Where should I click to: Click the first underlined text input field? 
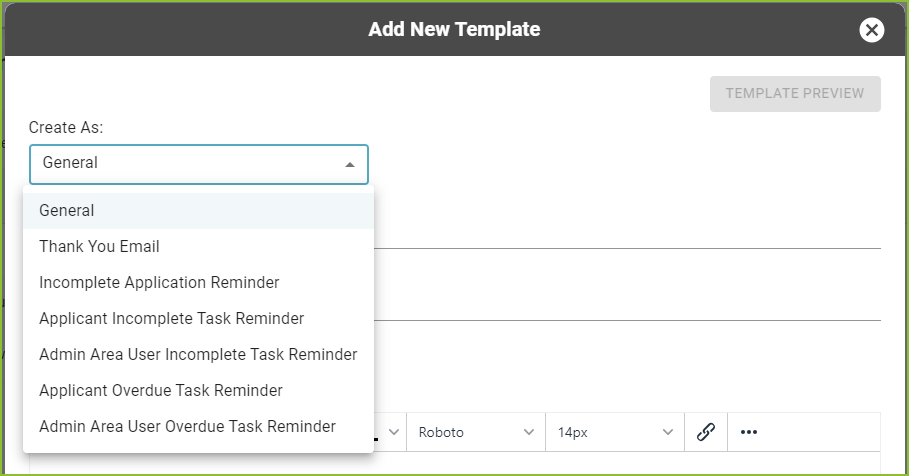627,235
